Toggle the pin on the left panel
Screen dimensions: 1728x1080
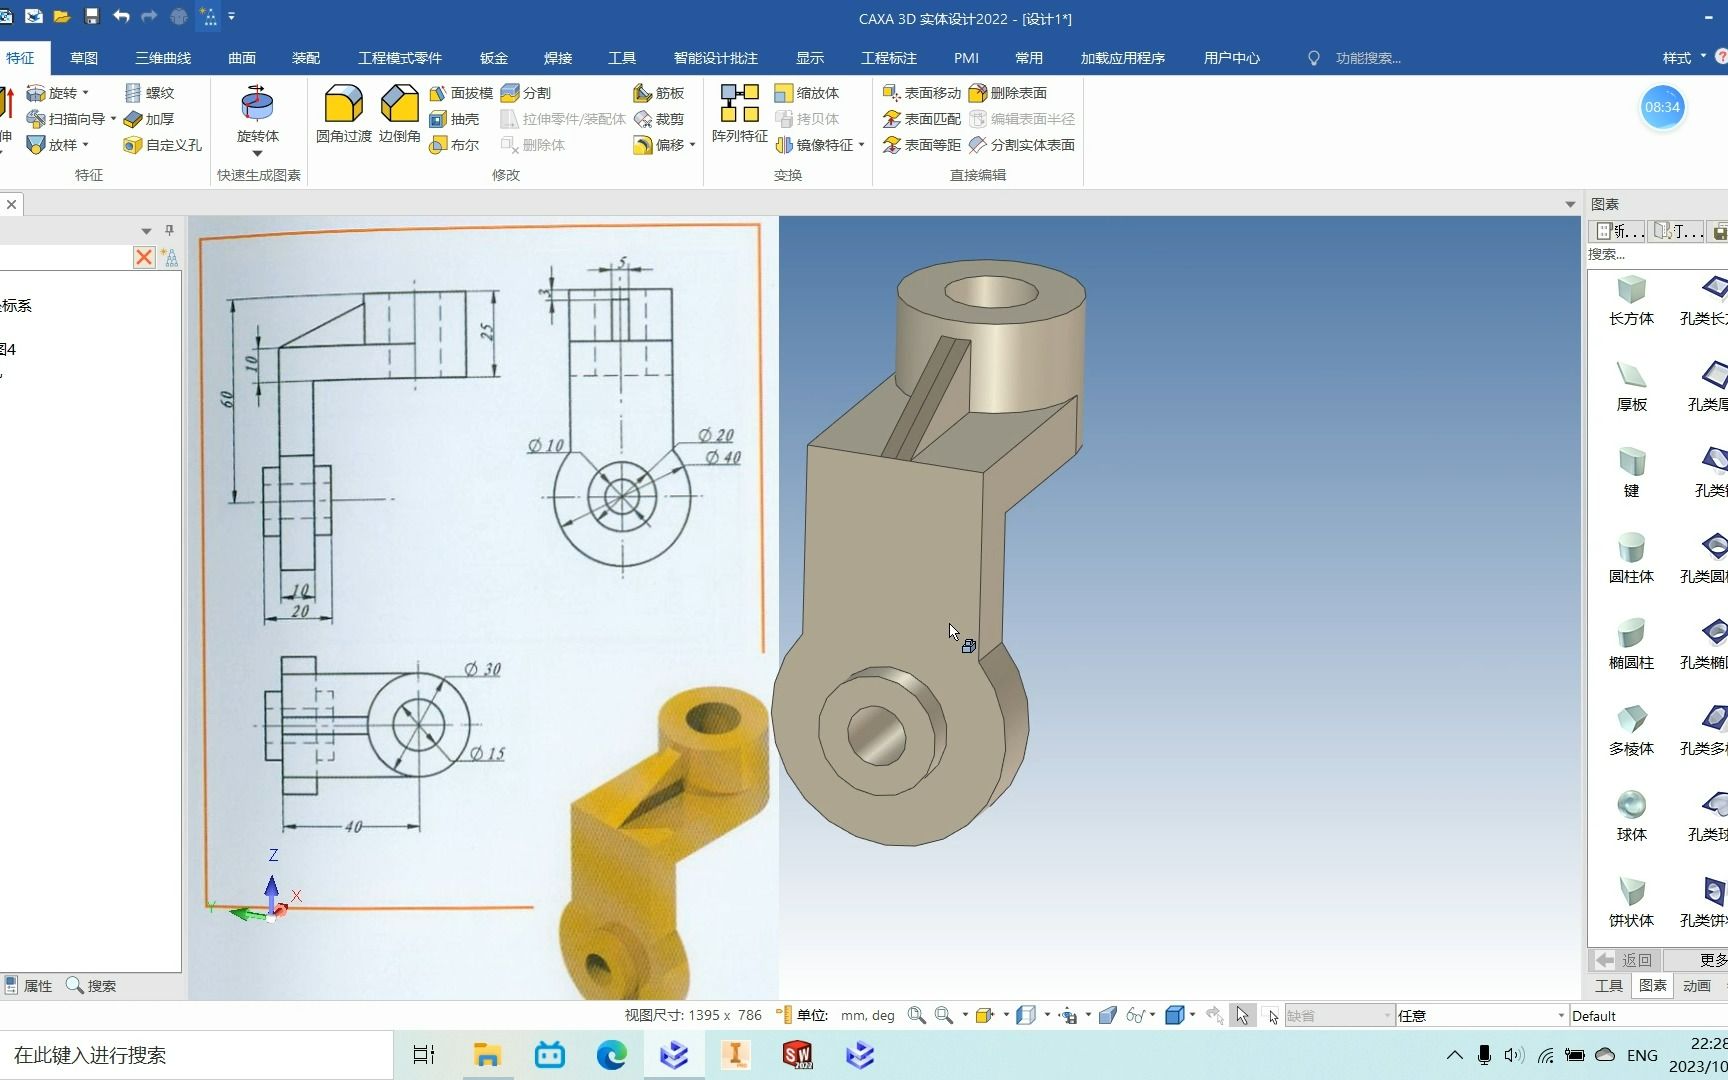click(x=169, y=230)
